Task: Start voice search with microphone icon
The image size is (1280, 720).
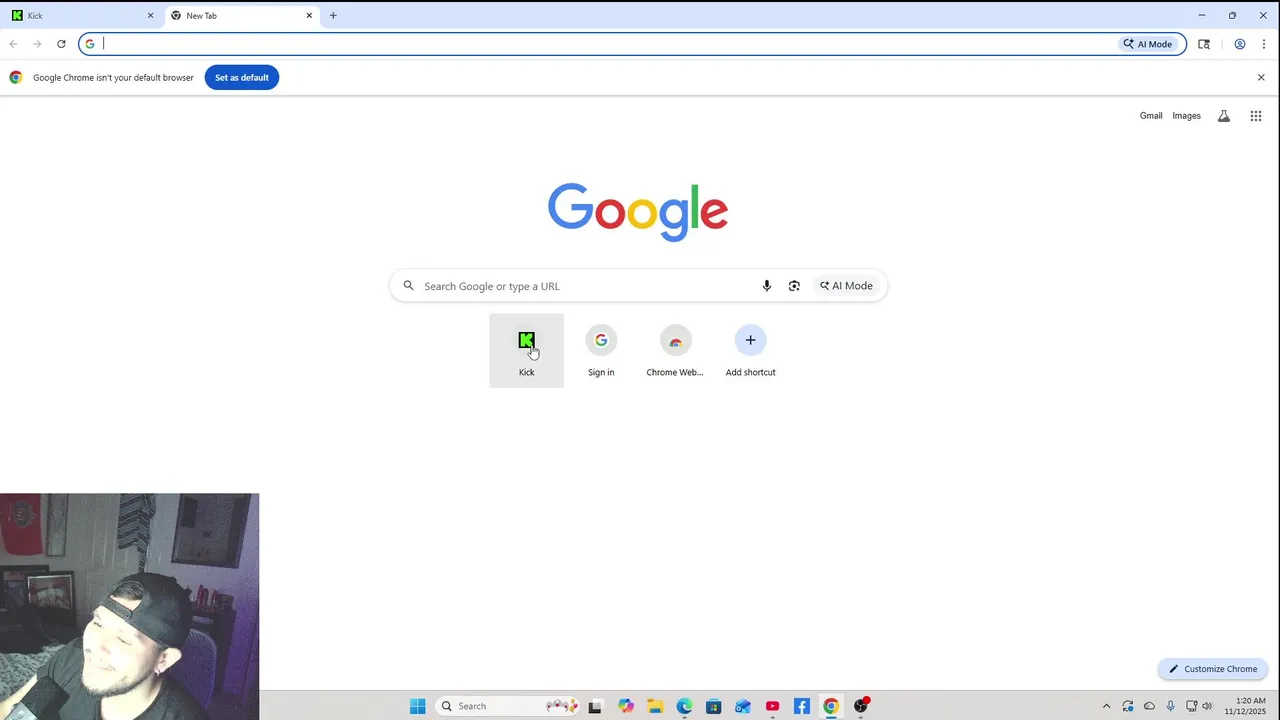Action: (767, 286)
